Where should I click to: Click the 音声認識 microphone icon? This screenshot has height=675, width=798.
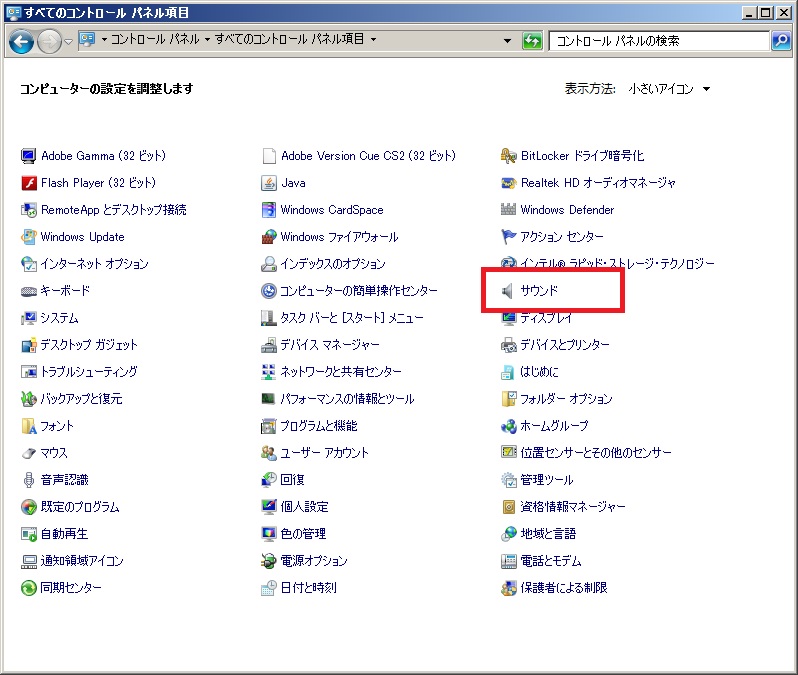pyautogui.click(x=28, y=480)
